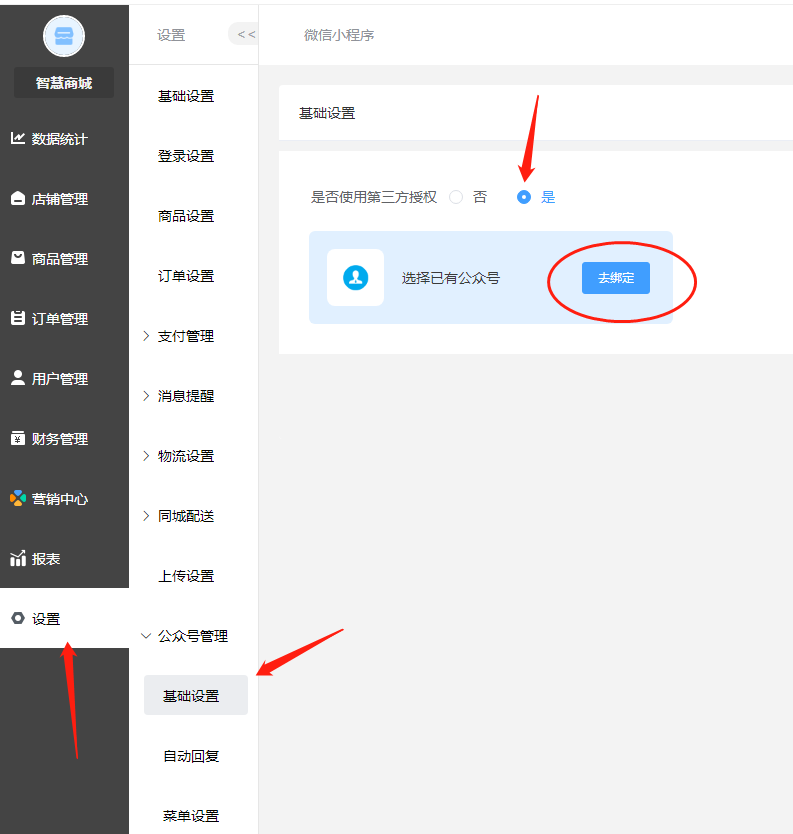Select 是 for third-party authorization
This screenshot has height=834, width=793.
click(x=524, y=197)
